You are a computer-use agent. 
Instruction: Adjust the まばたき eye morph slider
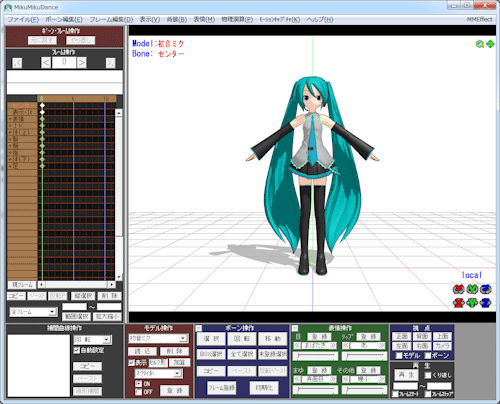click(x=315, y=356)
